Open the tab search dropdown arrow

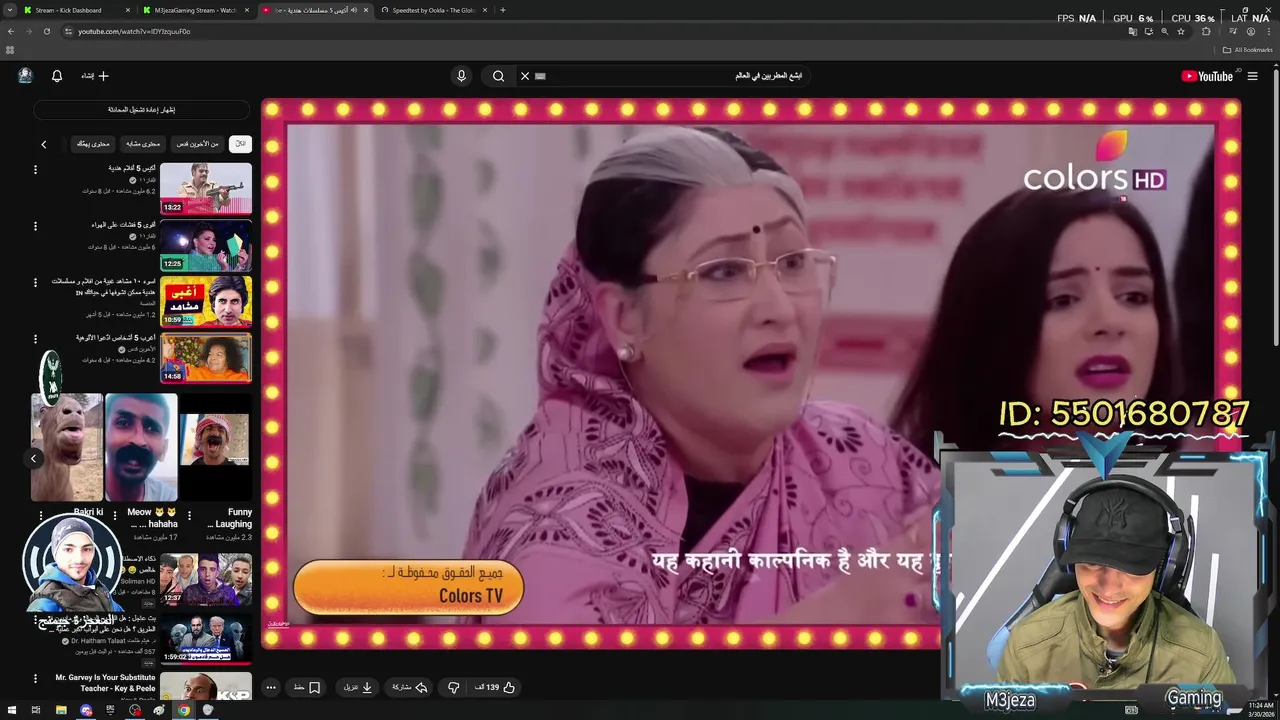pos(10,10)
